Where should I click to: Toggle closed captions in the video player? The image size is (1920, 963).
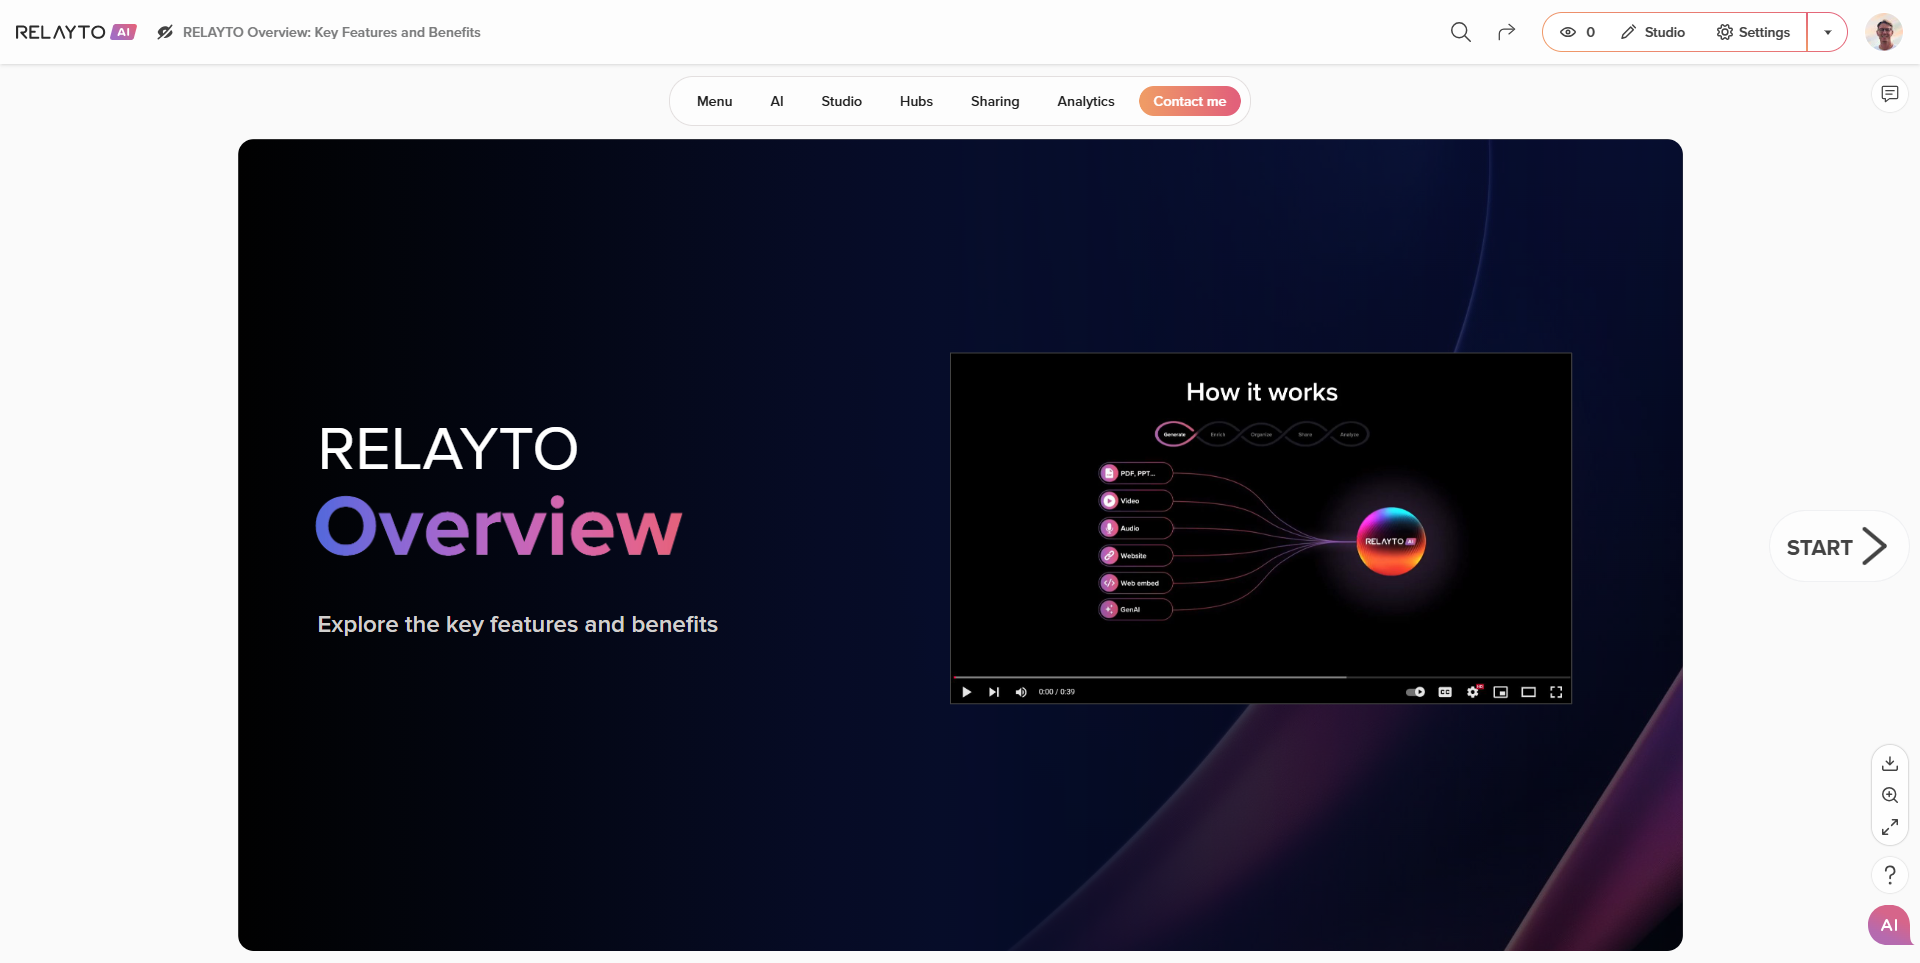click(x=1445, y=692)
